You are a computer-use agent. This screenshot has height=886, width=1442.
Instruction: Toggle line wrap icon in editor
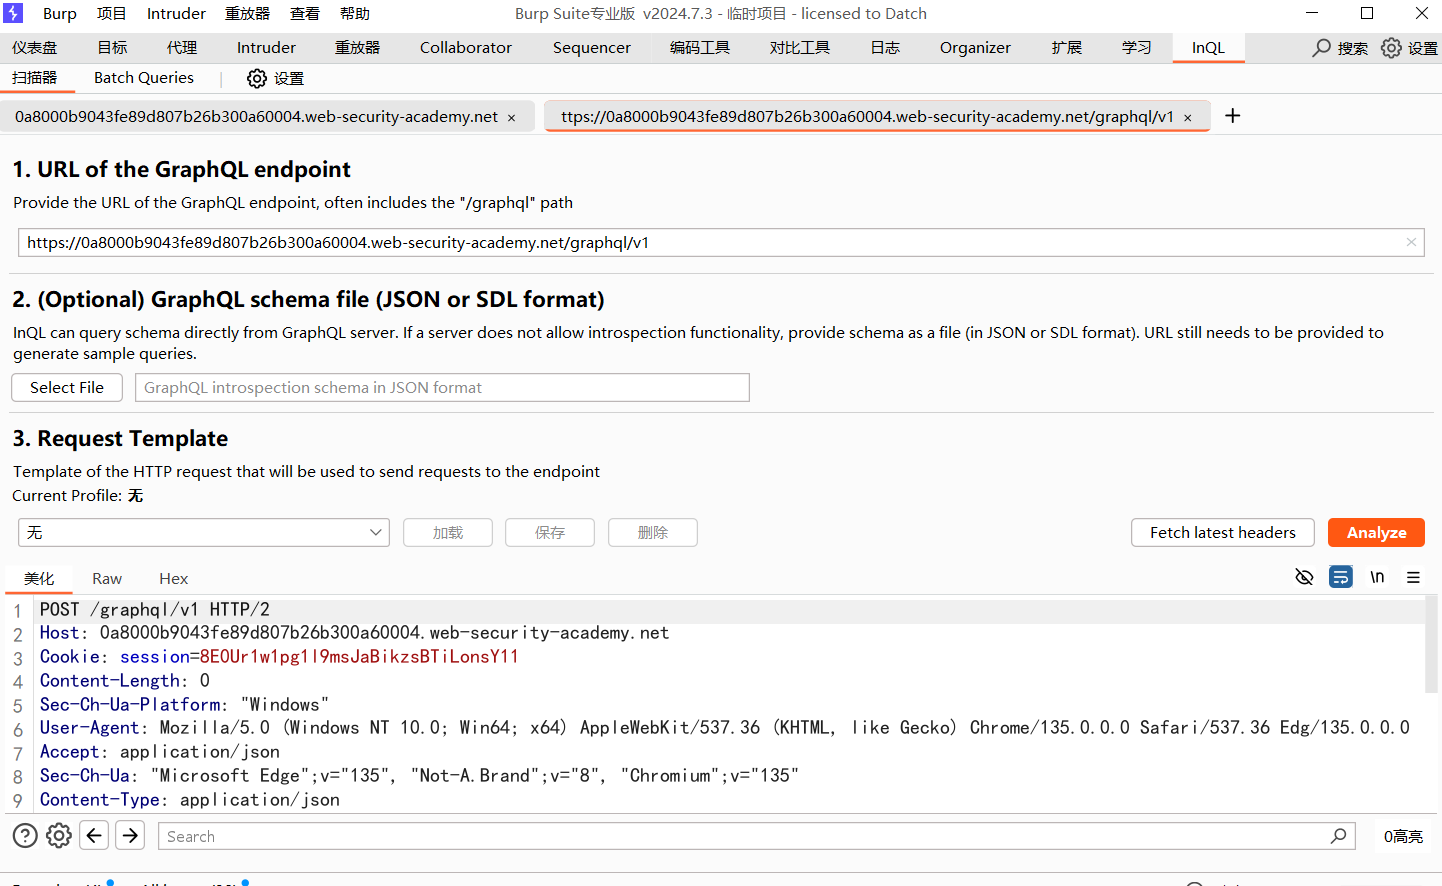pos(1341,577)
